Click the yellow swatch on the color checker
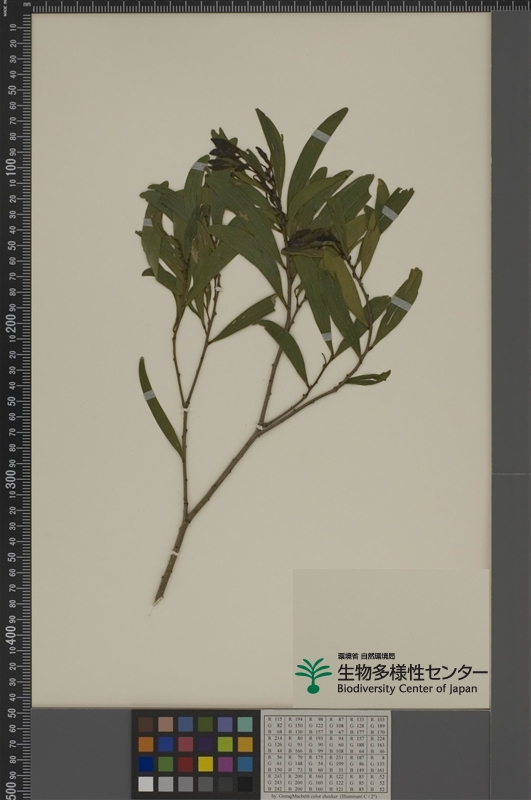 coord(206,764)
